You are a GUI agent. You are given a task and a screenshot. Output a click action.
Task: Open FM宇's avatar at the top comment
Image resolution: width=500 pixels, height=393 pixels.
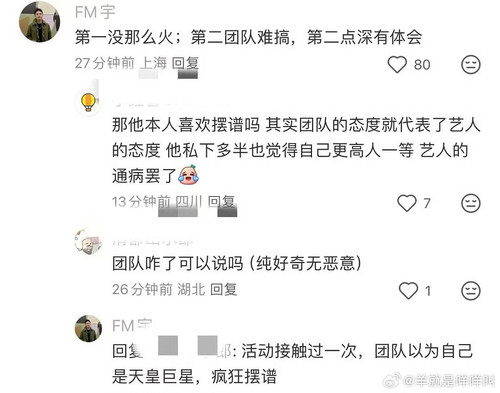40,22
